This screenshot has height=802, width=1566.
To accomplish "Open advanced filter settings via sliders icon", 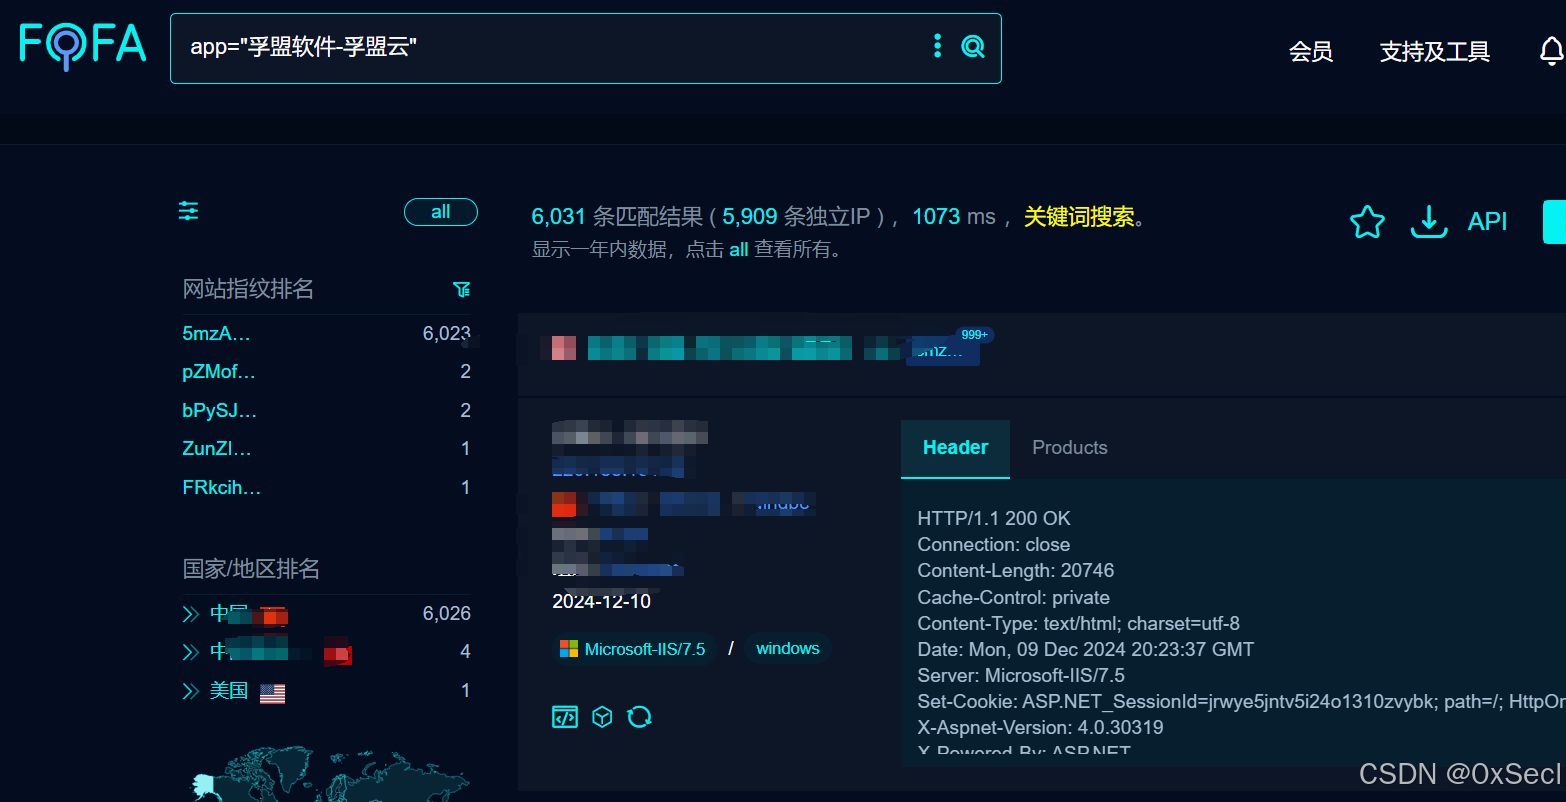I will point(187,211).
